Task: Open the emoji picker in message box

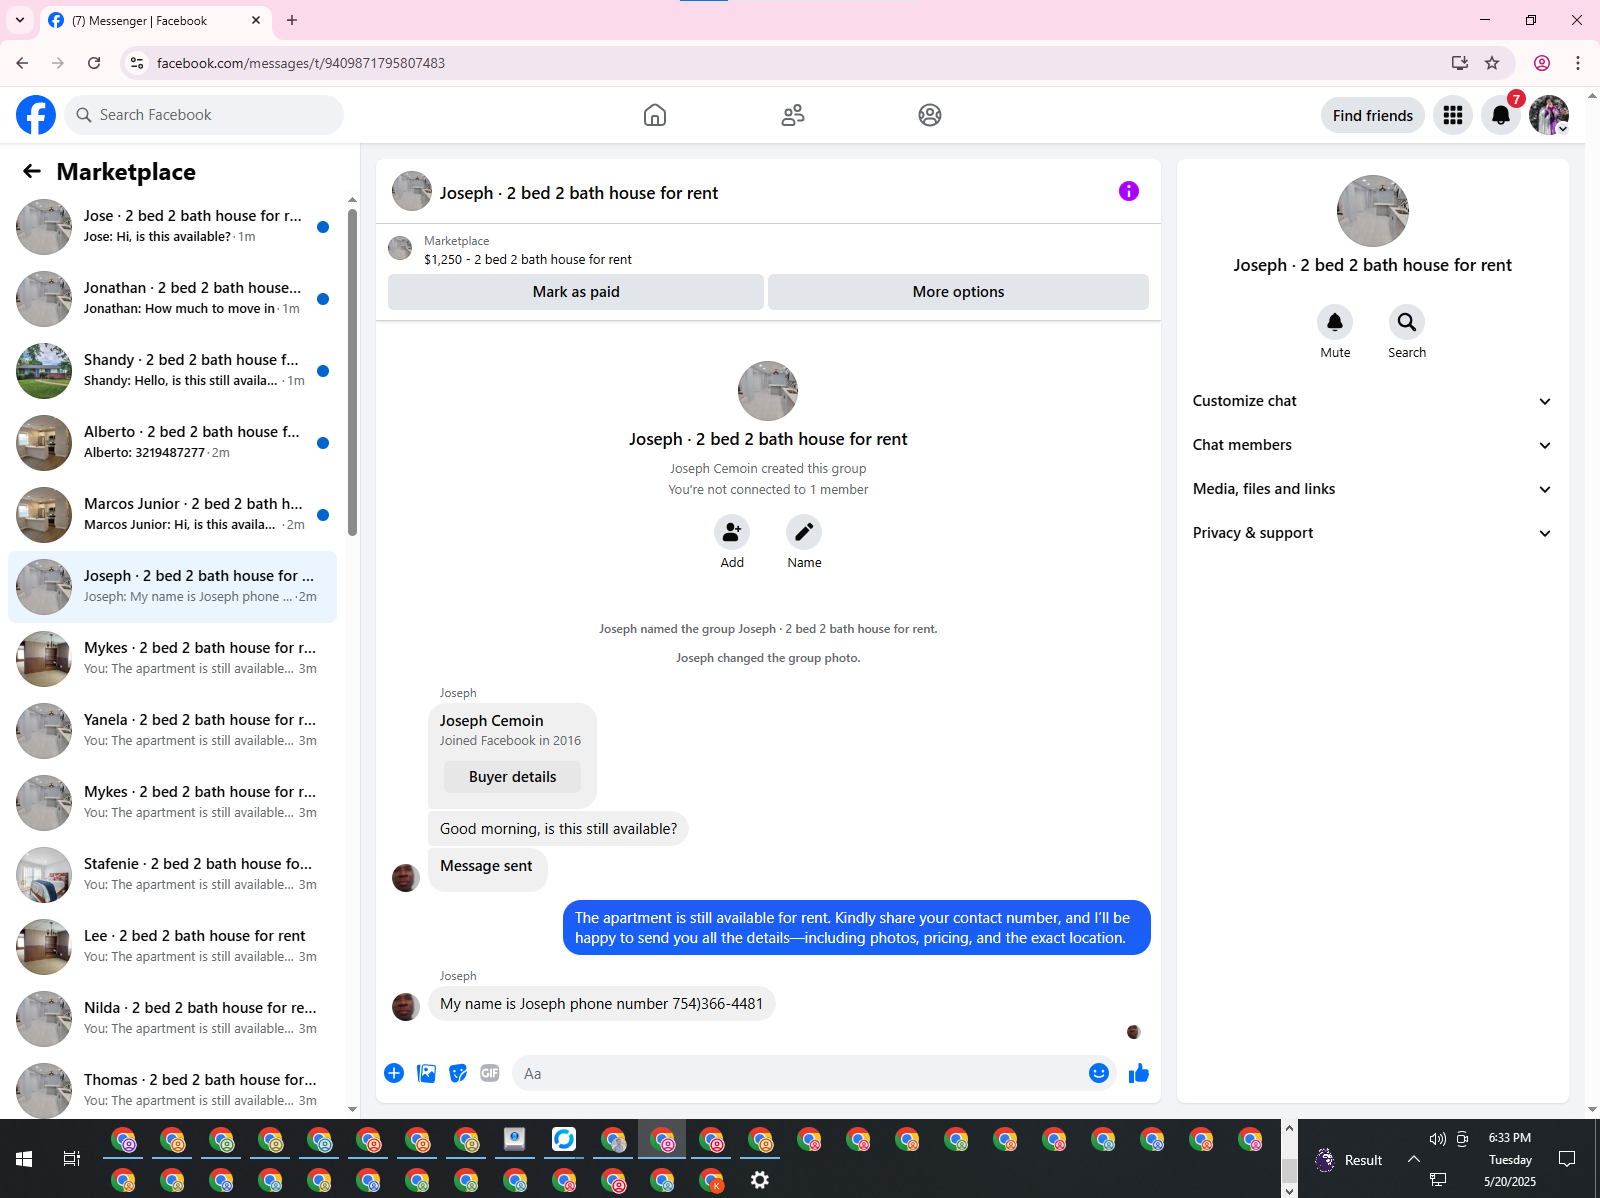Action: (1099, 1073)
